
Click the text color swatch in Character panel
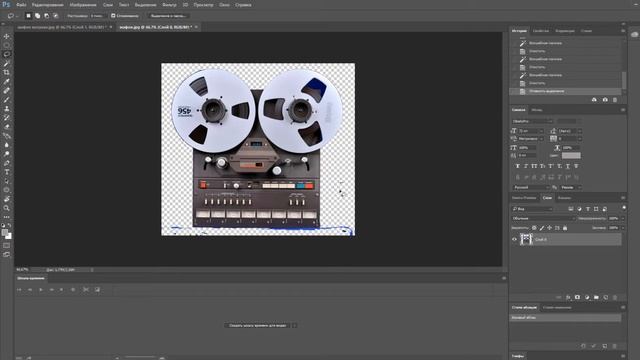(571, 156)
